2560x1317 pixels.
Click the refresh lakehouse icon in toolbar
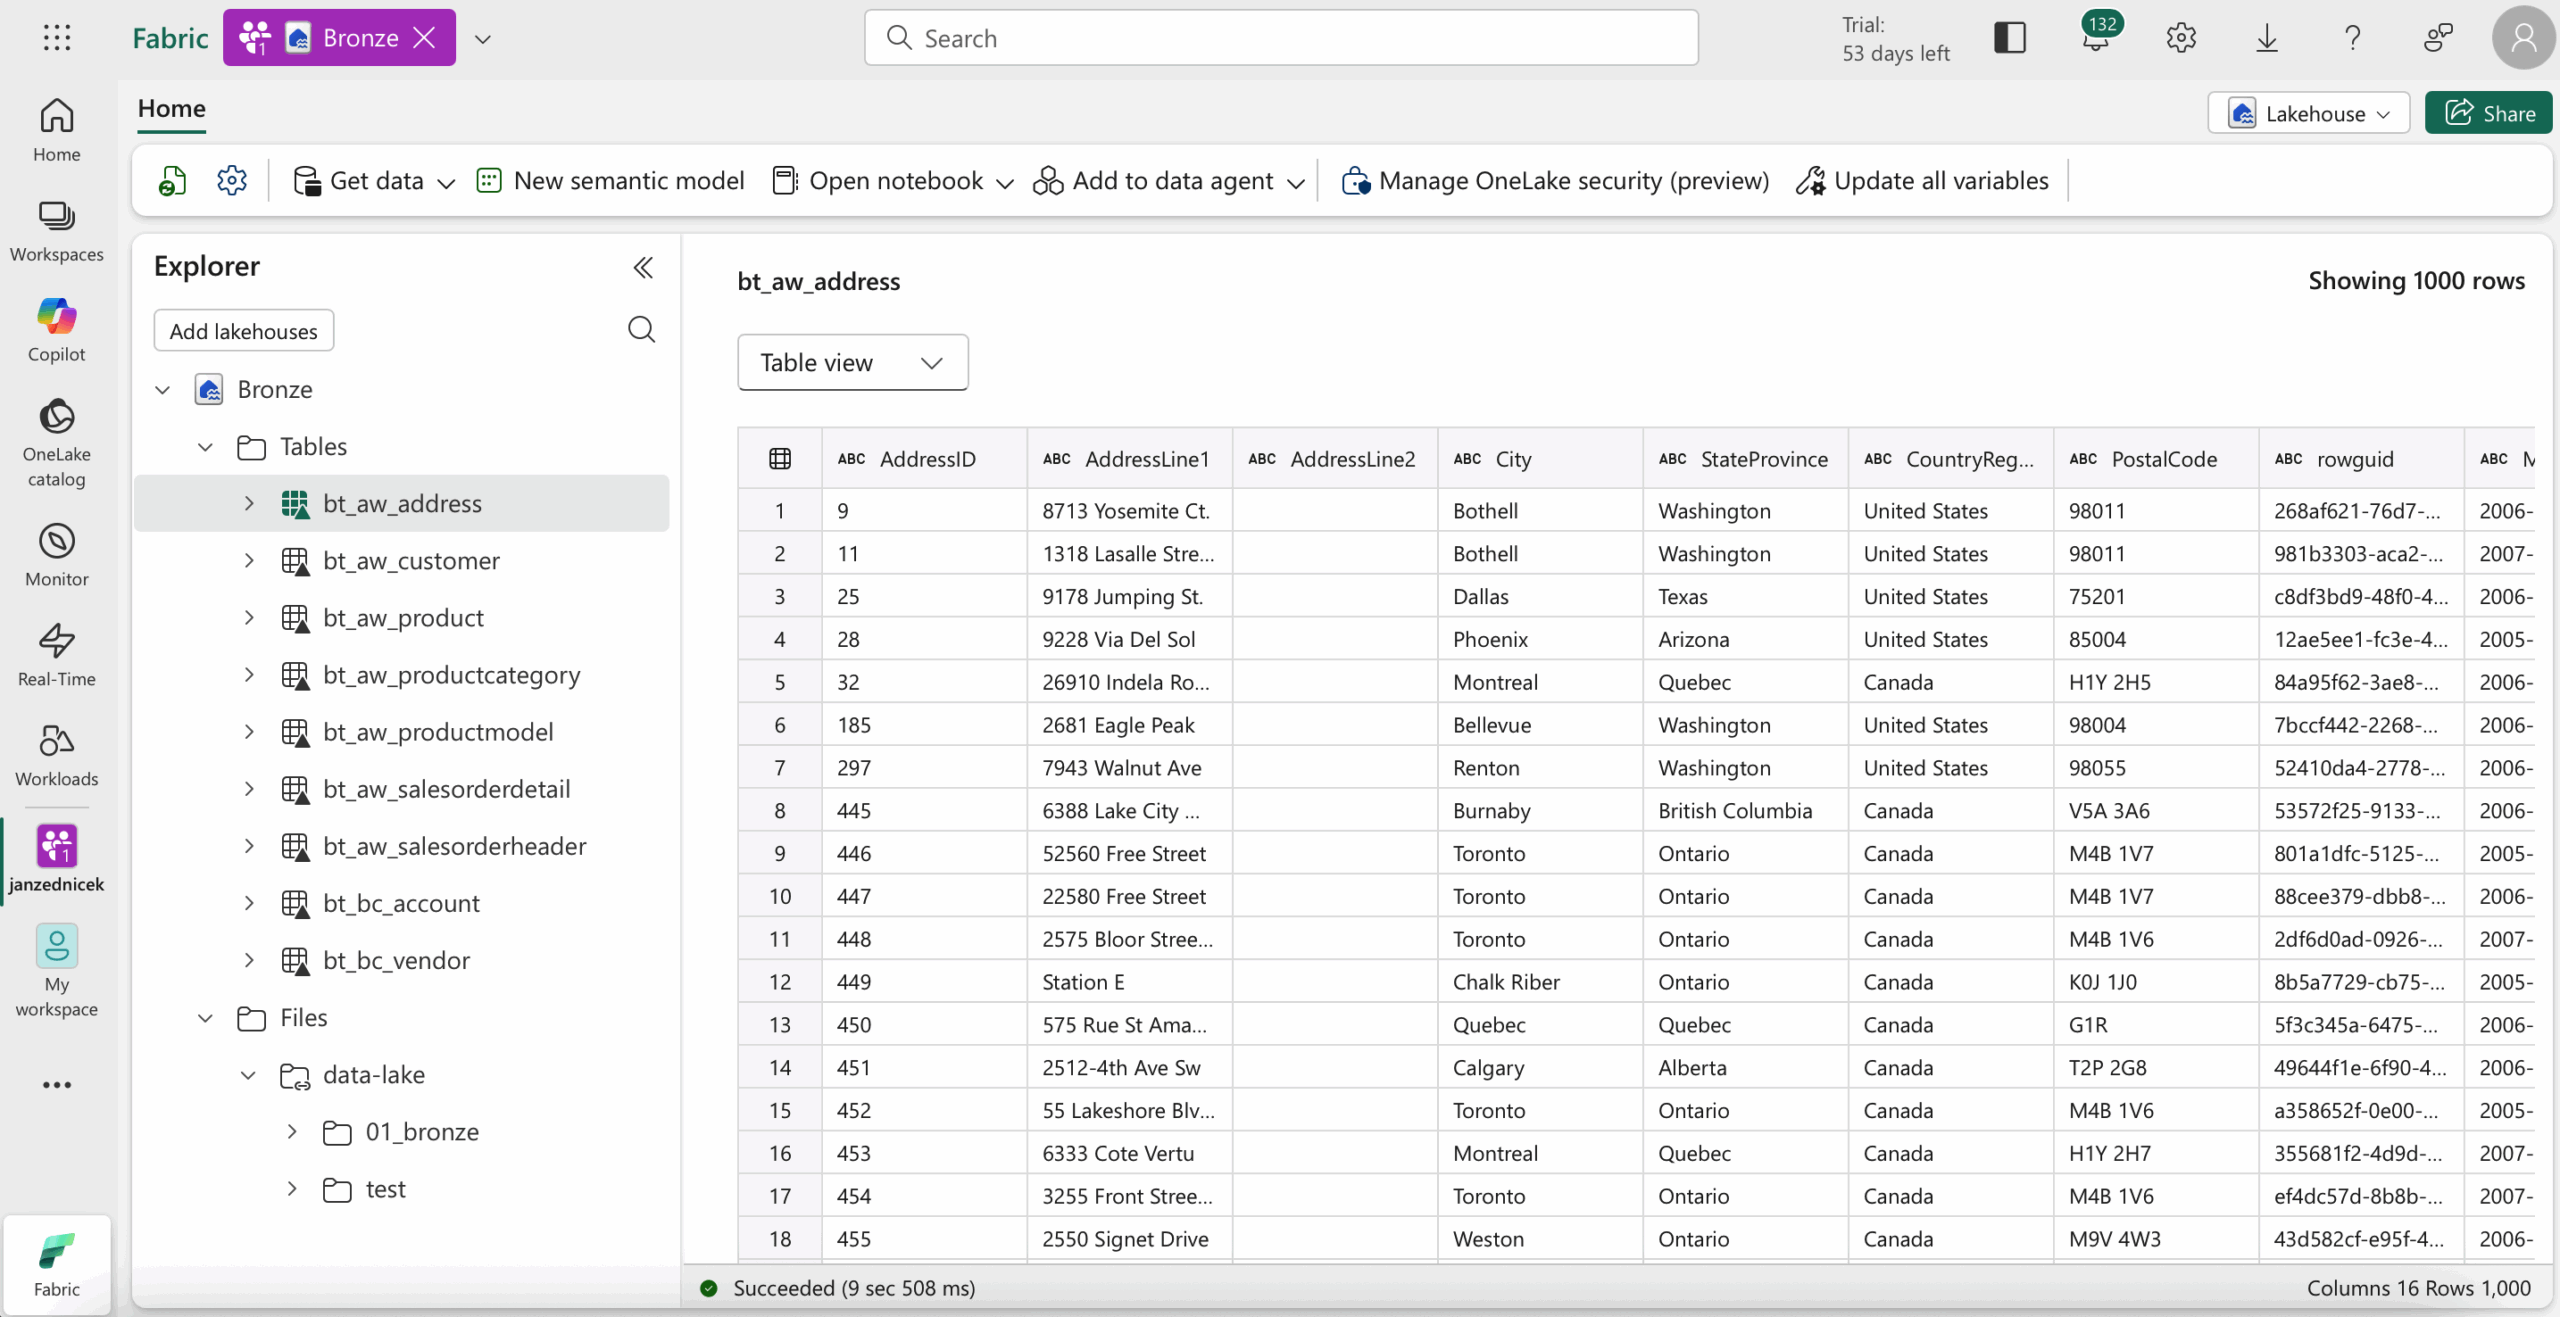click(173, 181)
